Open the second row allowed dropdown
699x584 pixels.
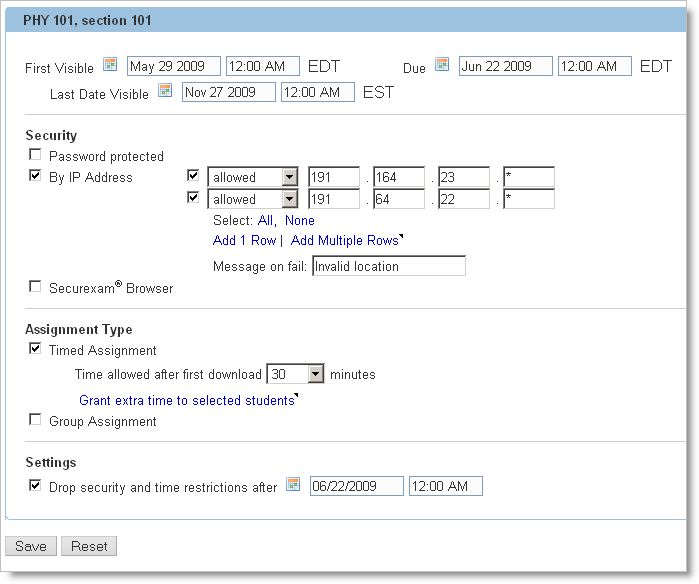[289, 199]
